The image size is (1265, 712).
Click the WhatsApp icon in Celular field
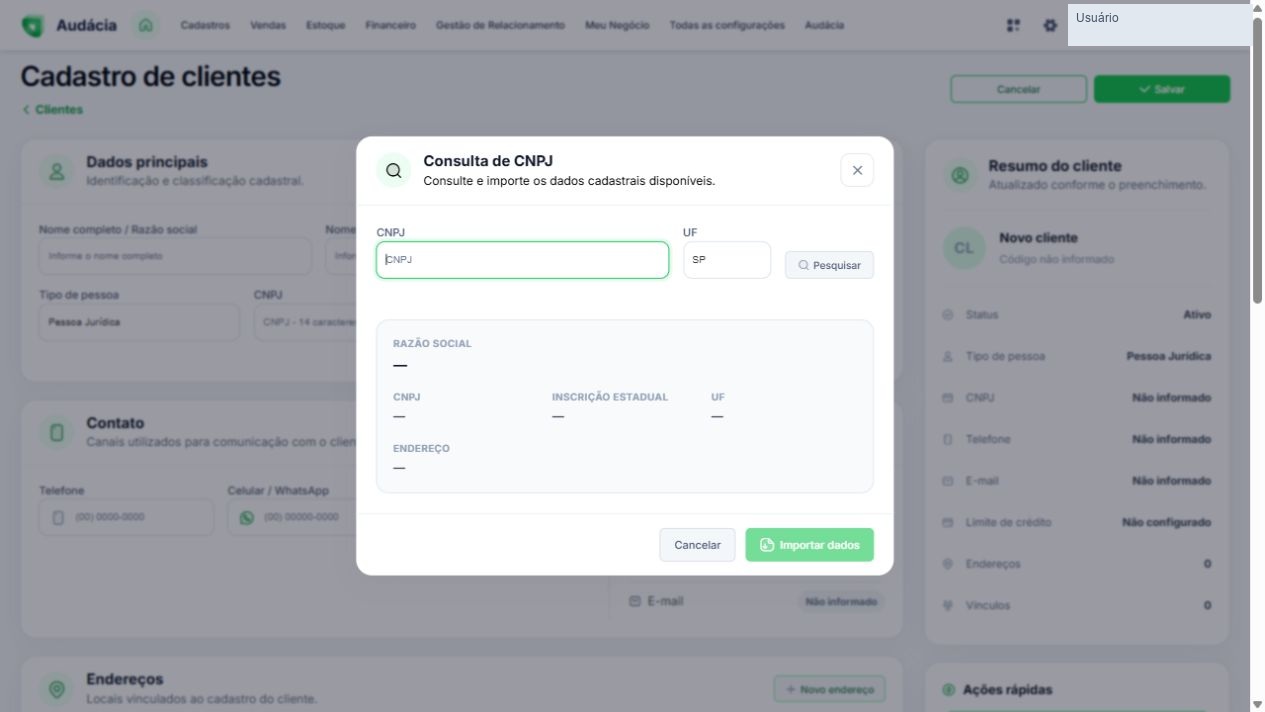pyautogui.click(x=247, y=517)
